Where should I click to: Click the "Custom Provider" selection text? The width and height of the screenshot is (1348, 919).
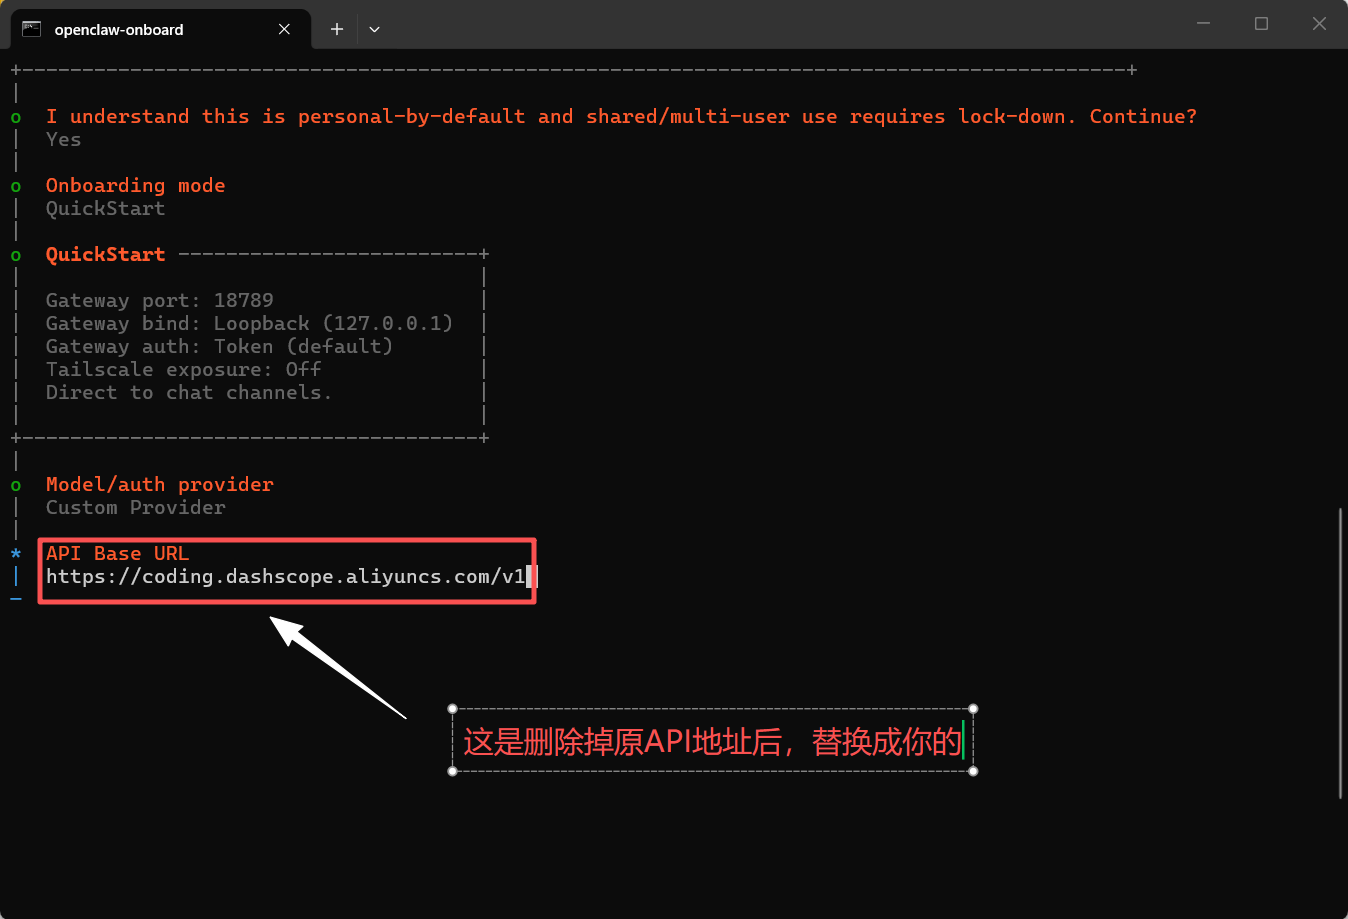point(135,508)
